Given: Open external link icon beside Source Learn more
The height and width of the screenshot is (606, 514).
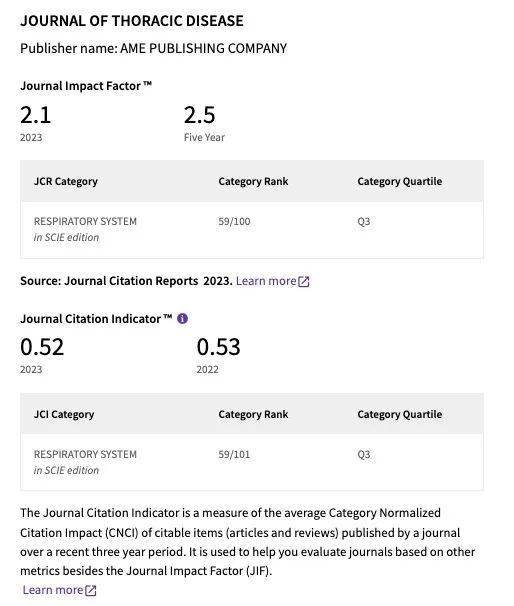Looking at the screenshot, I should coord(304,281).
